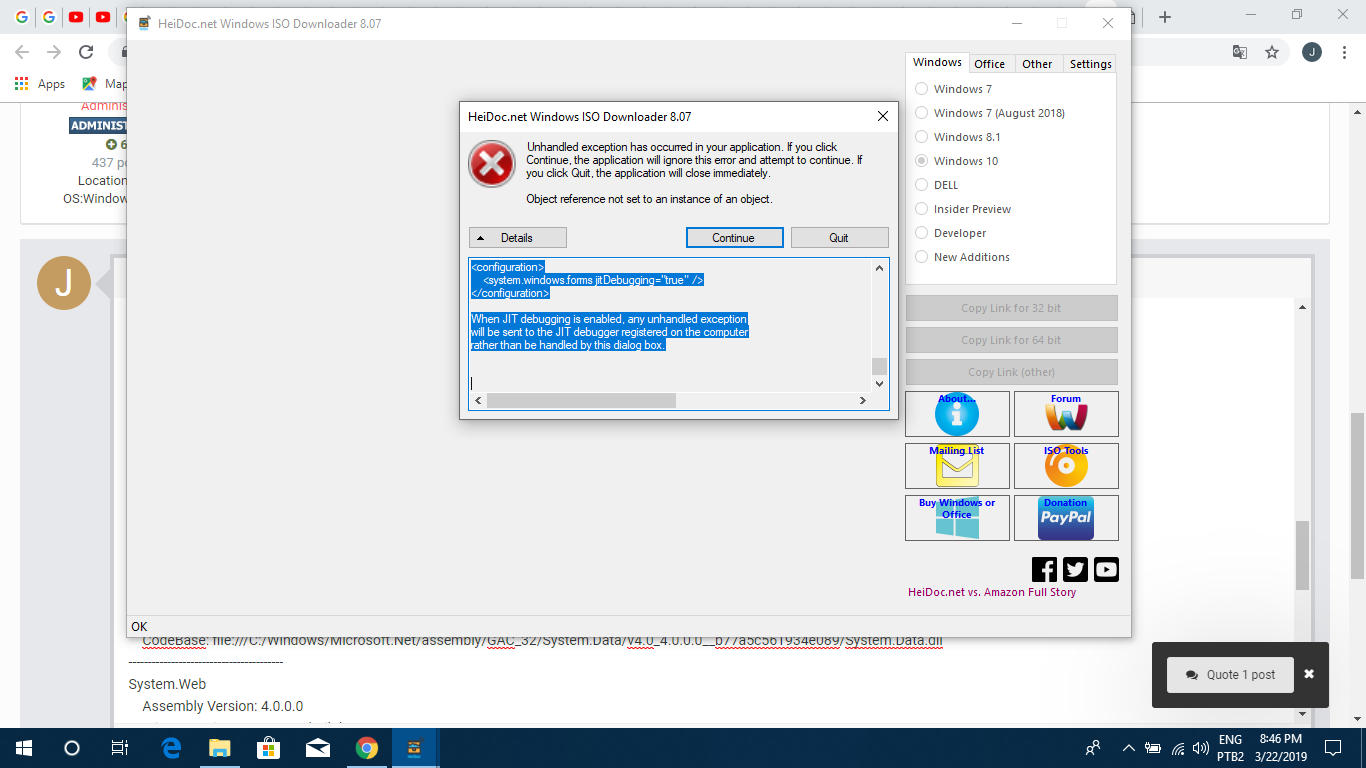This screenshot has height=768, width=1366.
Task: Open the Mailing List envelope button
Action: coord(957,466)
